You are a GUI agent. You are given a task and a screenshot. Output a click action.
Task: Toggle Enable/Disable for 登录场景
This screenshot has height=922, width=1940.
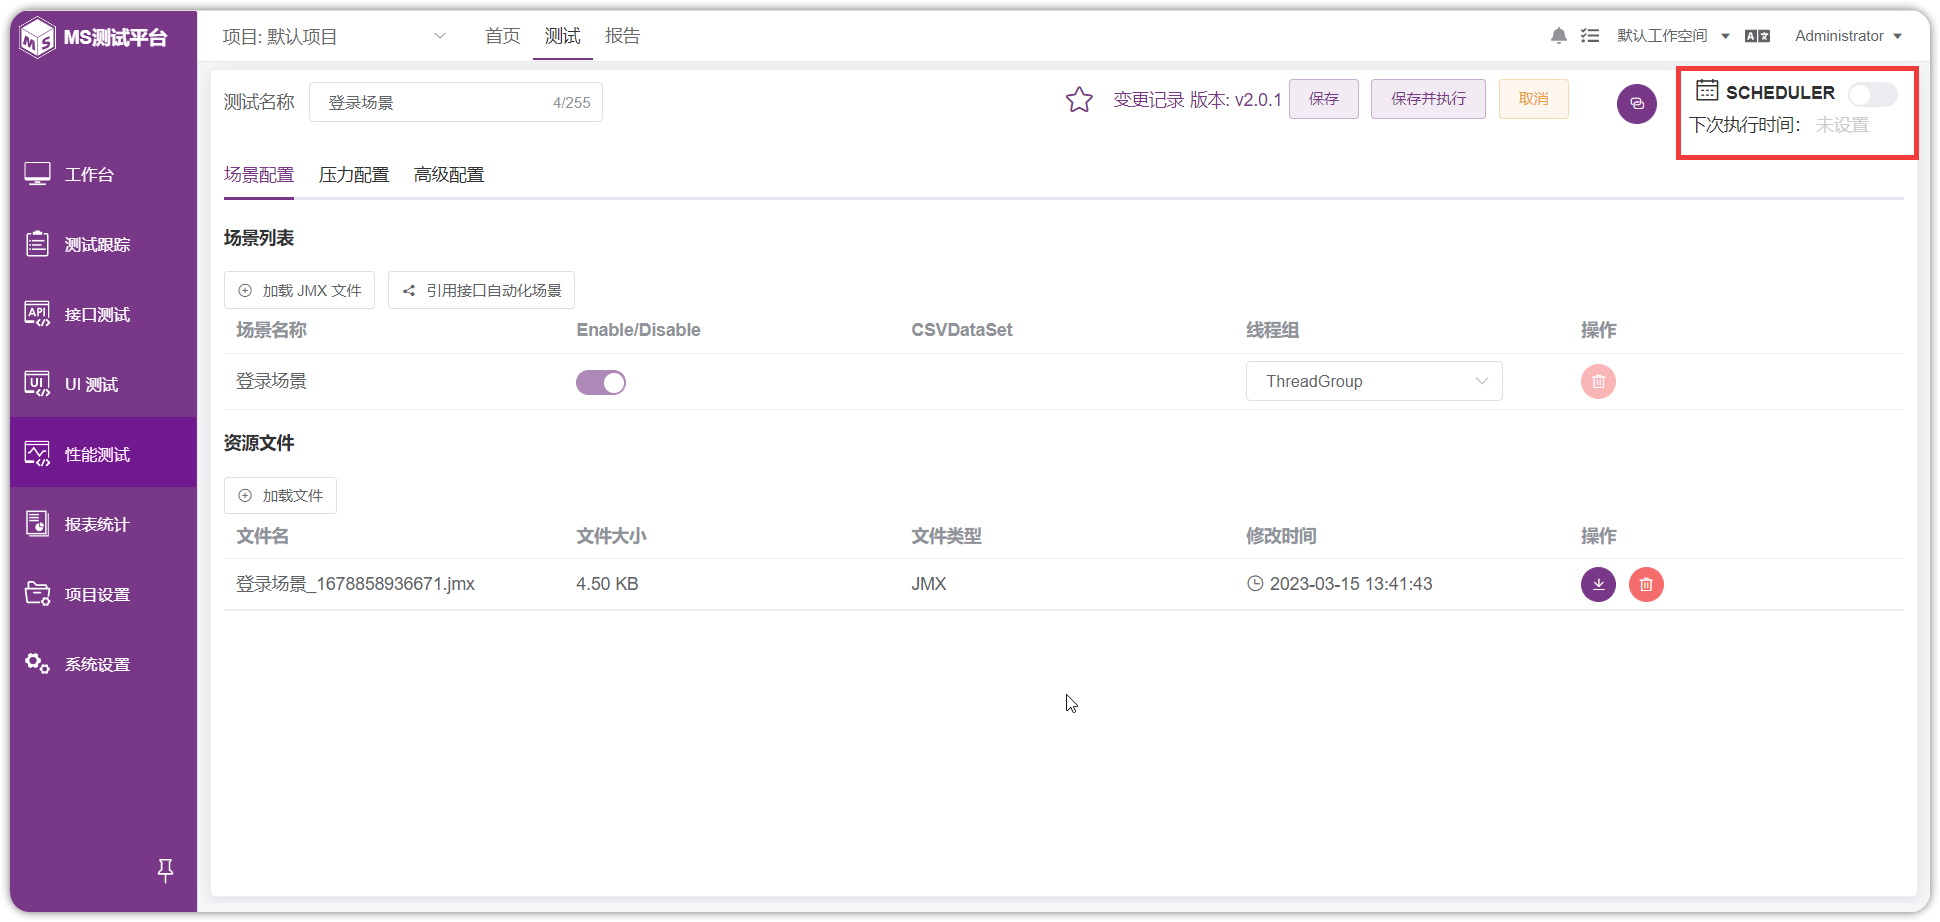coord(601,382)
